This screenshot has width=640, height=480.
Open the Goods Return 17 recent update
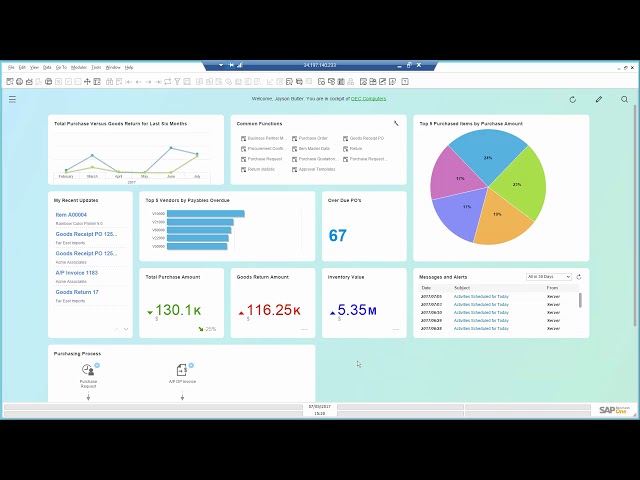coord(77,292)
